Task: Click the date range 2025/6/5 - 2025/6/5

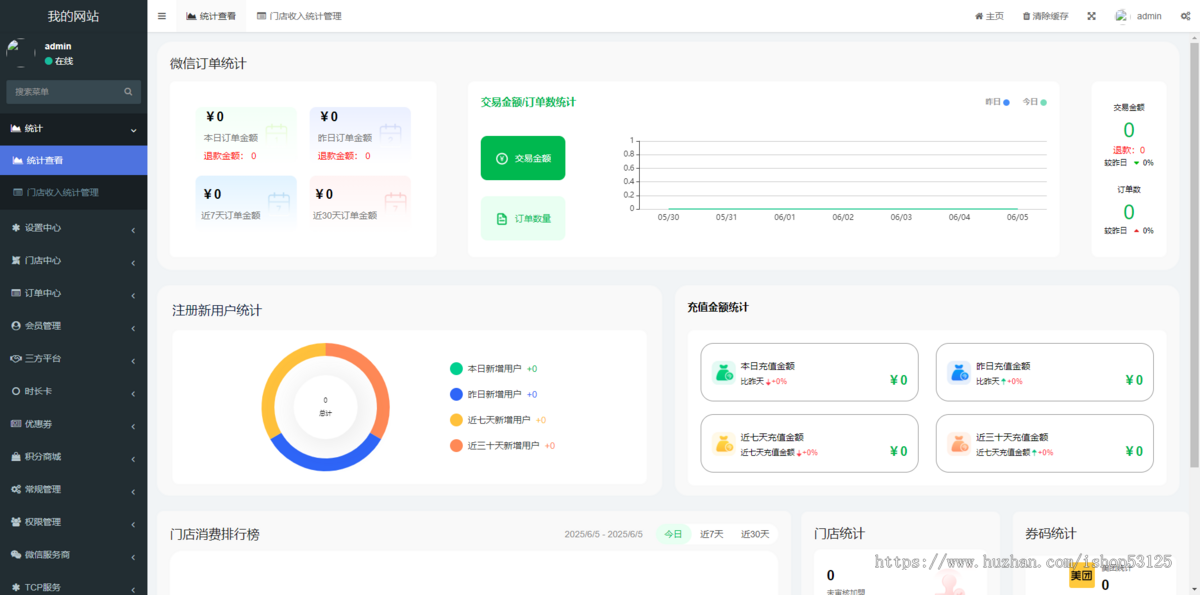Action: coord(603,534)
